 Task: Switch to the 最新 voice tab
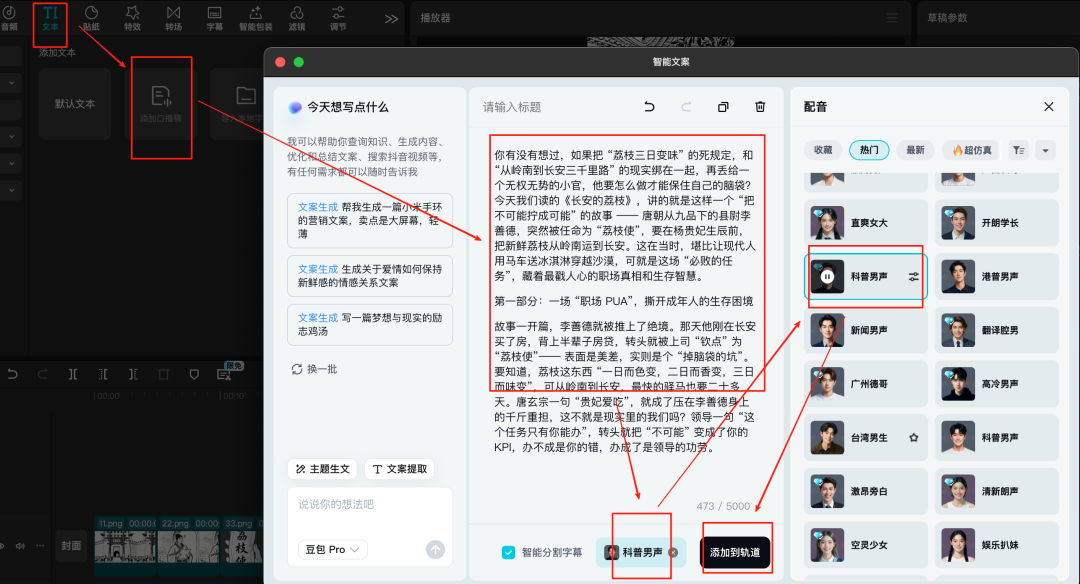tap(915, 150)
